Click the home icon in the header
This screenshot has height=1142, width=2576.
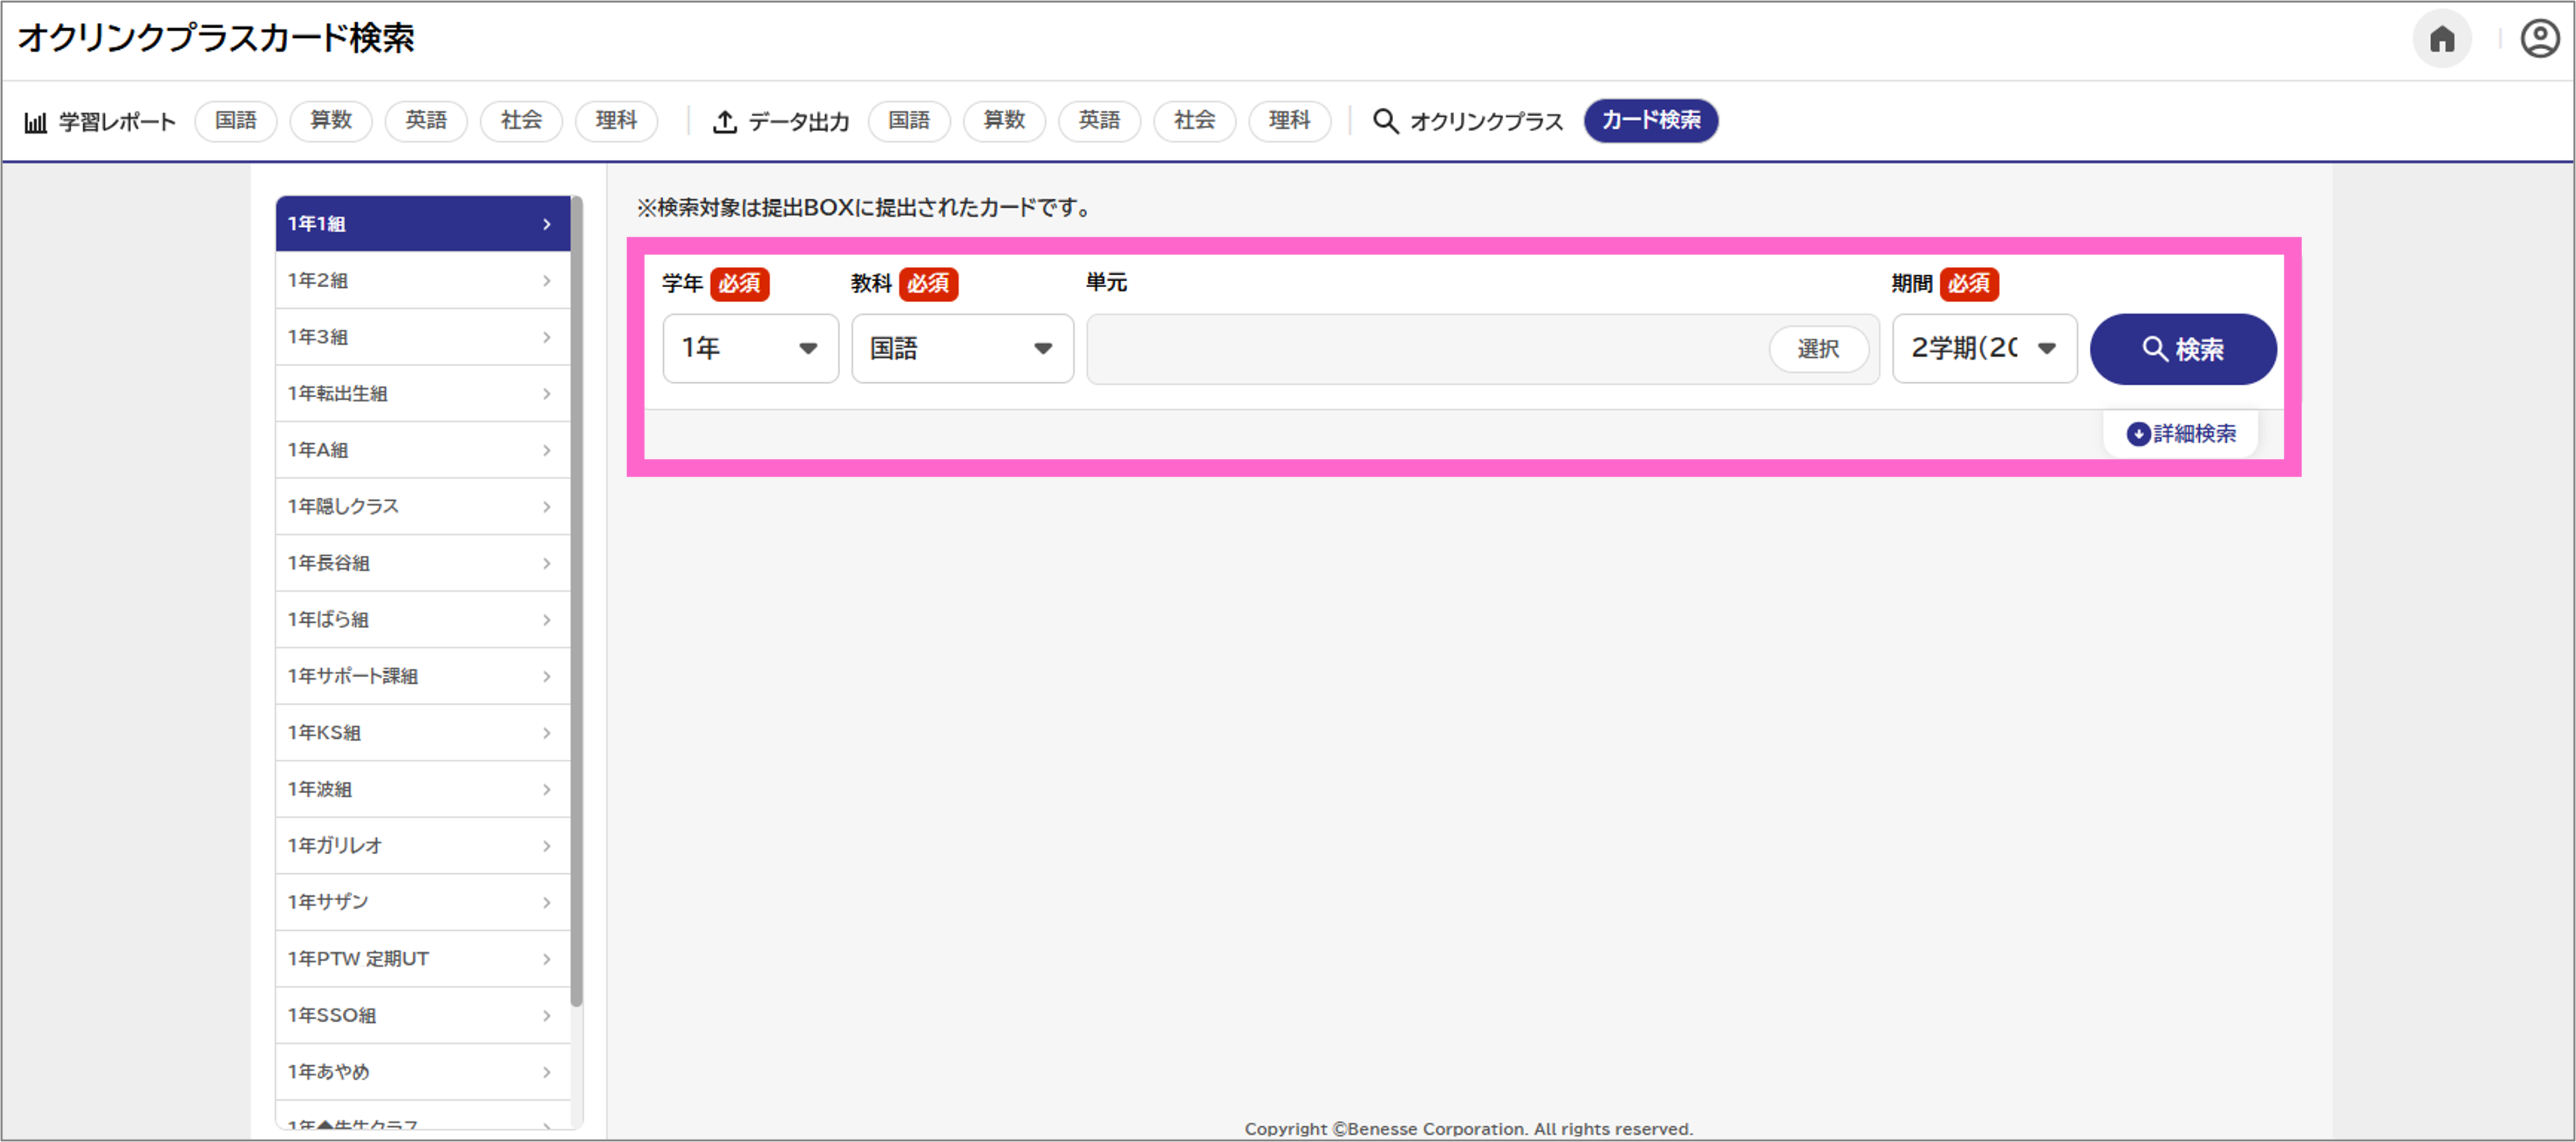[x=2444, y=38]
